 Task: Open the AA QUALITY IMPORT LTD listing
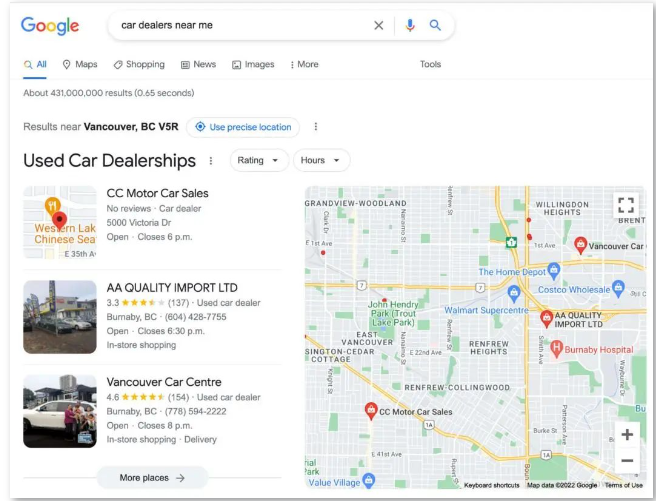click(172, 288)
